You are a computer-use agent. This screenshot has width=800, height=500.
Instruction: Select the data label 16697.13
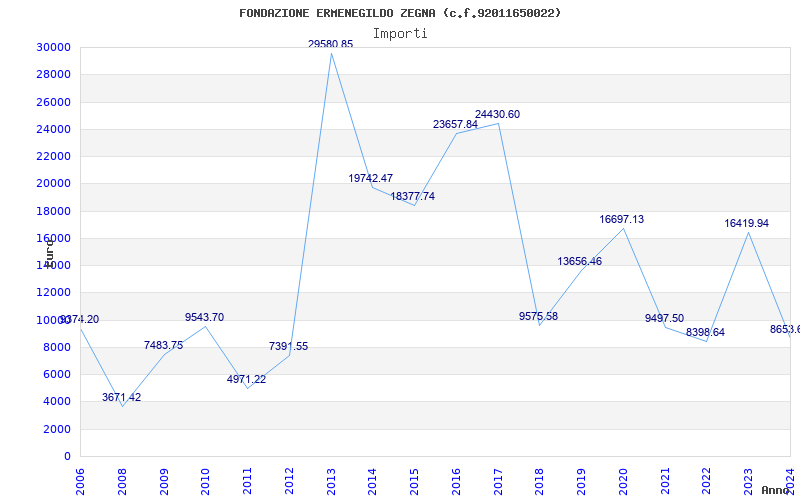pyautogui.click(x=621, y=219)
